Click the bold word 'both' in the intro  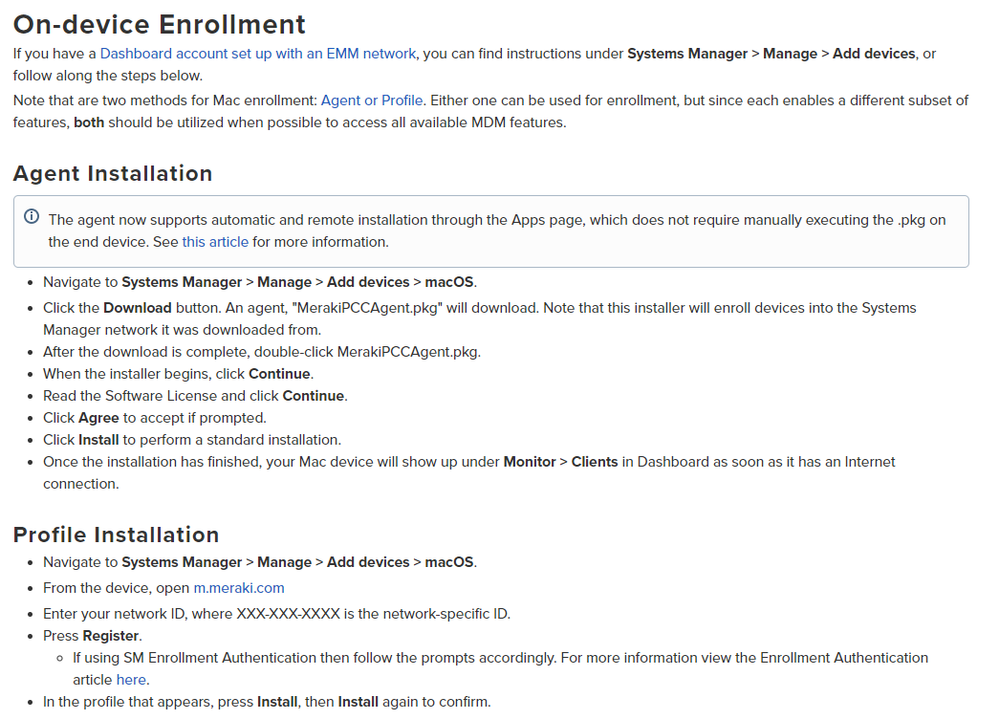coord(91,122)
